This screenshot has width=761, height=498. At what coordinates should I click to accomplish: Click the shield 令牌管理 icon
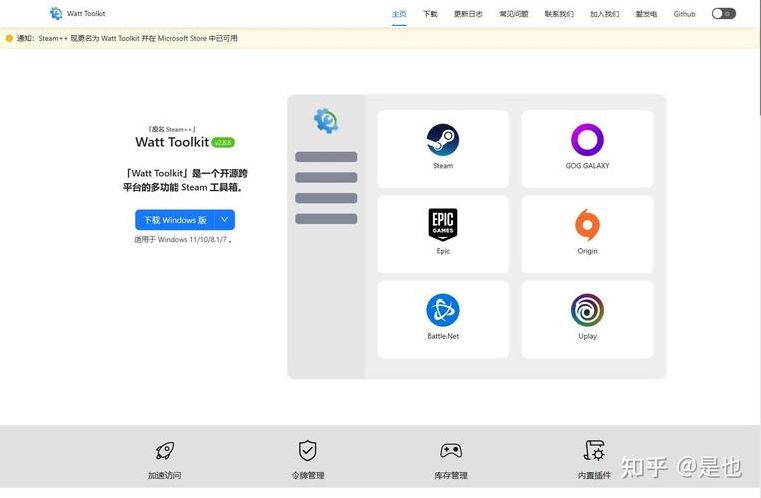click(308, 451)
